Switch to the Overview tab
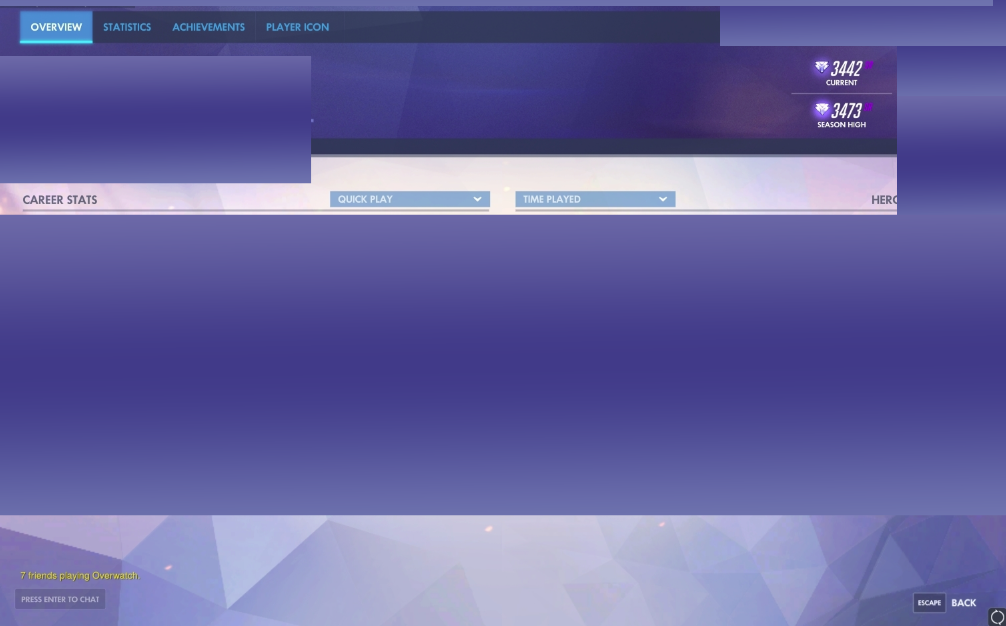This screenshot has width=1006, height=626. click(56, 27)
